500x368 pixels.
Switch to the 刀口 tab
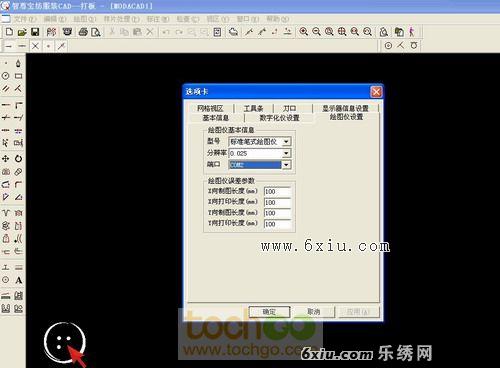pyautogui.click(x=290, y=108)
